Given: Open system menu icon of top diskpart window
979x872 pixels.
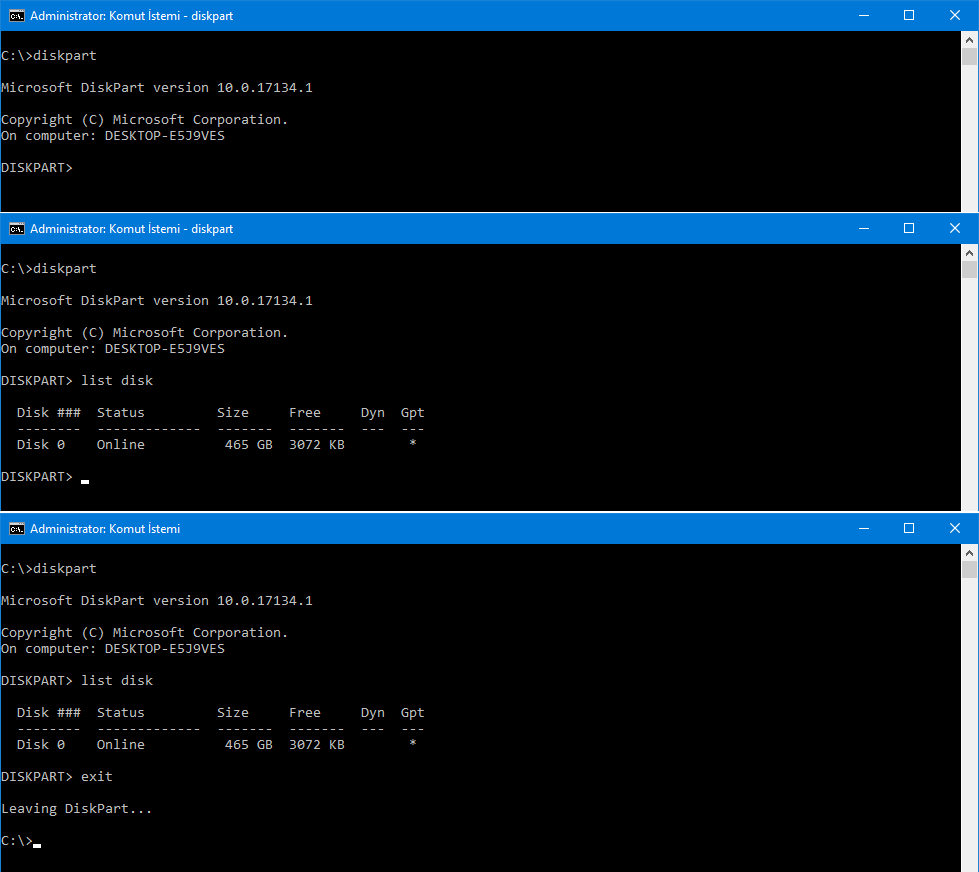Looking at the screenshot, I should tap(17, 16).
